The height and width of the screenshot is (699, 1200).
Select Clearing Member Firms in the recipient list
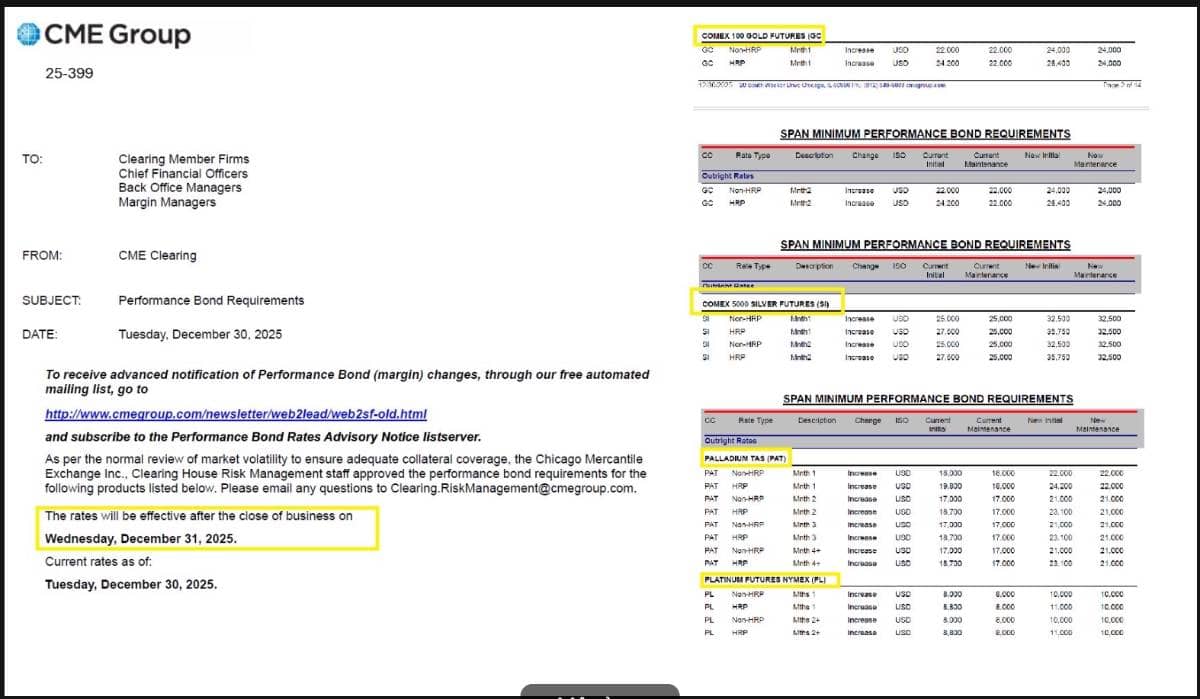pyautogui.click(x=184, y=159)
